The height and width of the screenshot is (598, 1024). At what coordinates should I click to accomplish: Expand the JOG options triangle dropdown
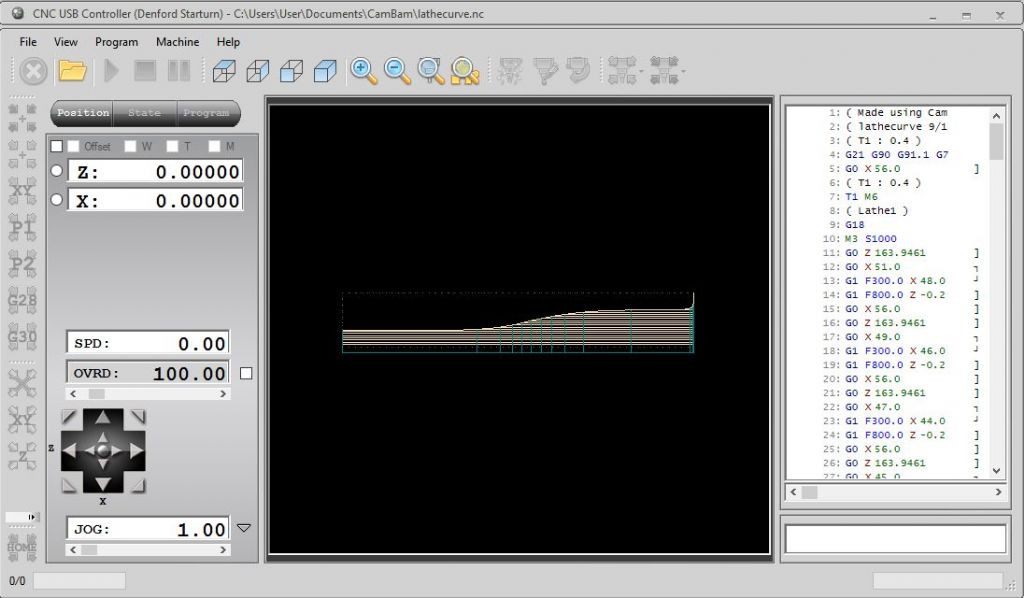click(x=244, y=528)
